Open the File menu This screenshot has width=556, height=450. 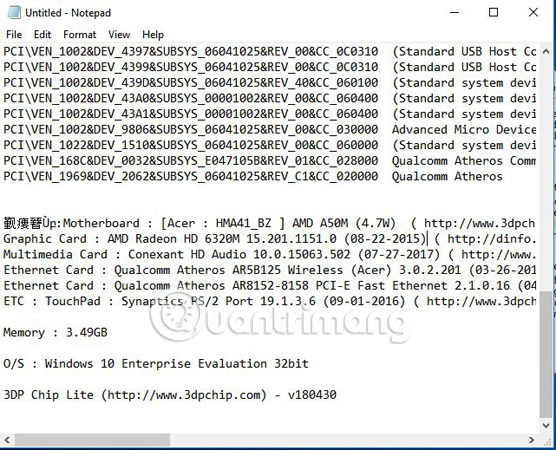click(14, 34)
